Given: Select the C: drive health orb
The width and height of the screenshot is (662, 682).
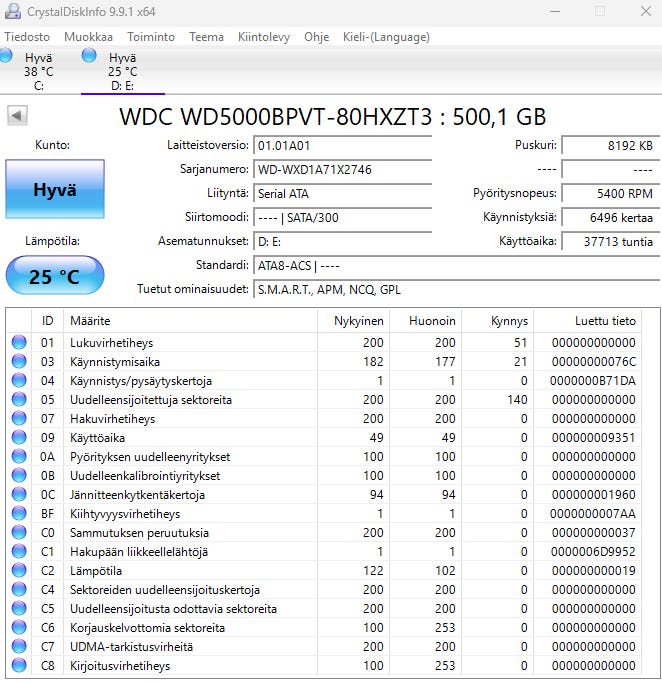Looking at the screenshot, I should (x=6, y=56).
